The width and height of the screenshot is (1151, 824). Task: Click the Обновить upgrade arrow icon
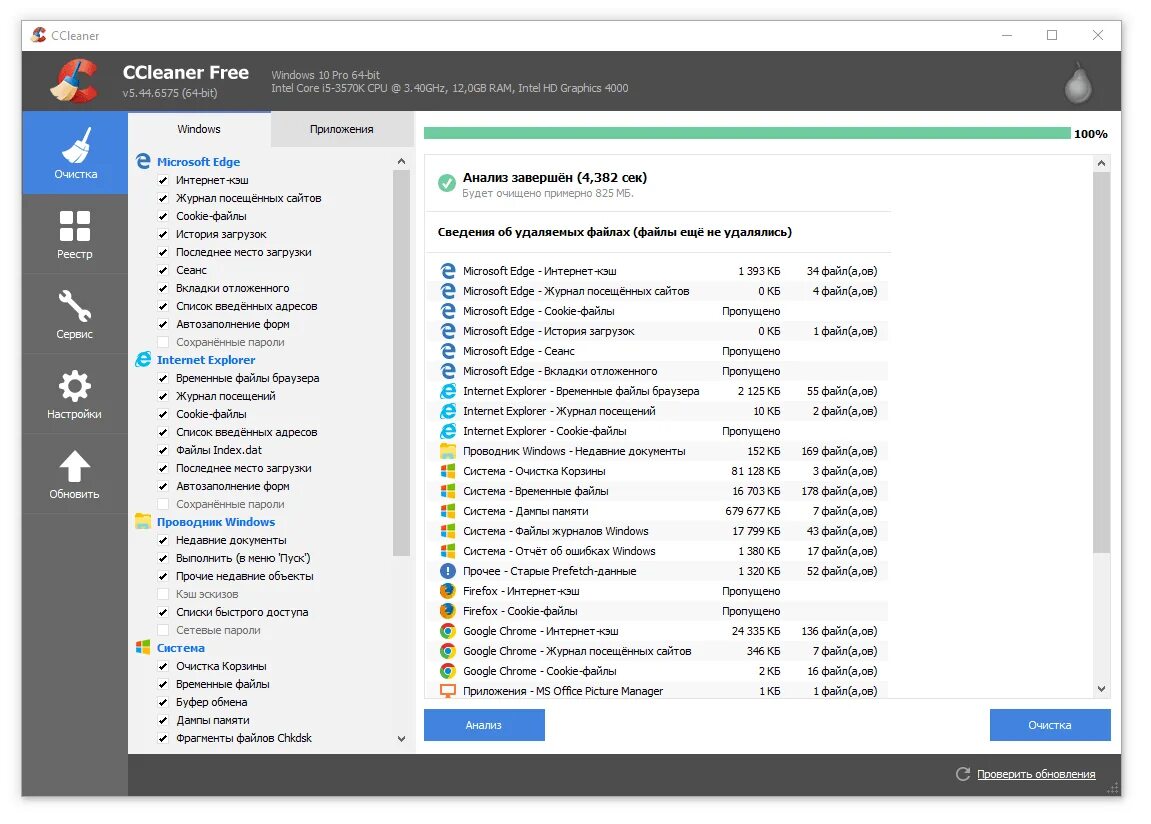(75, 467)
